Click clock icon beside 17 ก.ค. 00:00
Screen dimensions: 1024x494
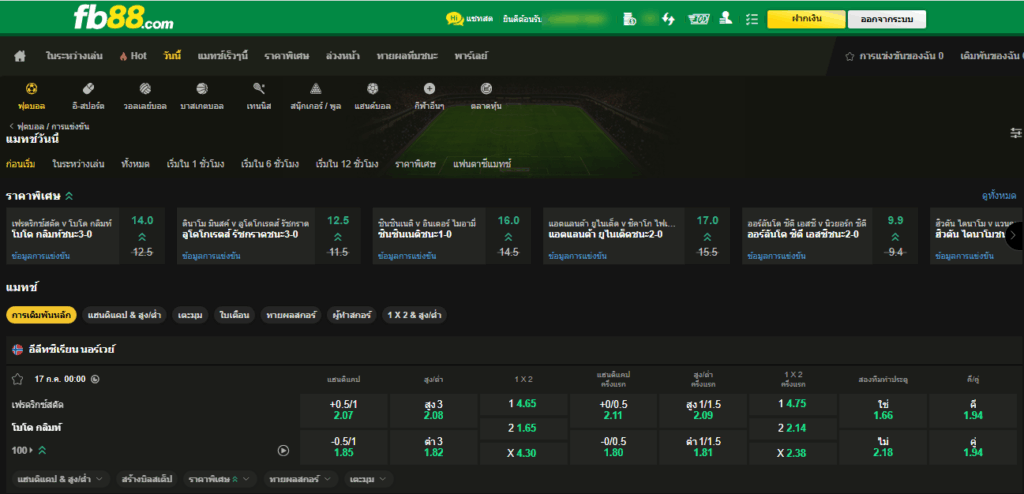[x=95, y=379]
